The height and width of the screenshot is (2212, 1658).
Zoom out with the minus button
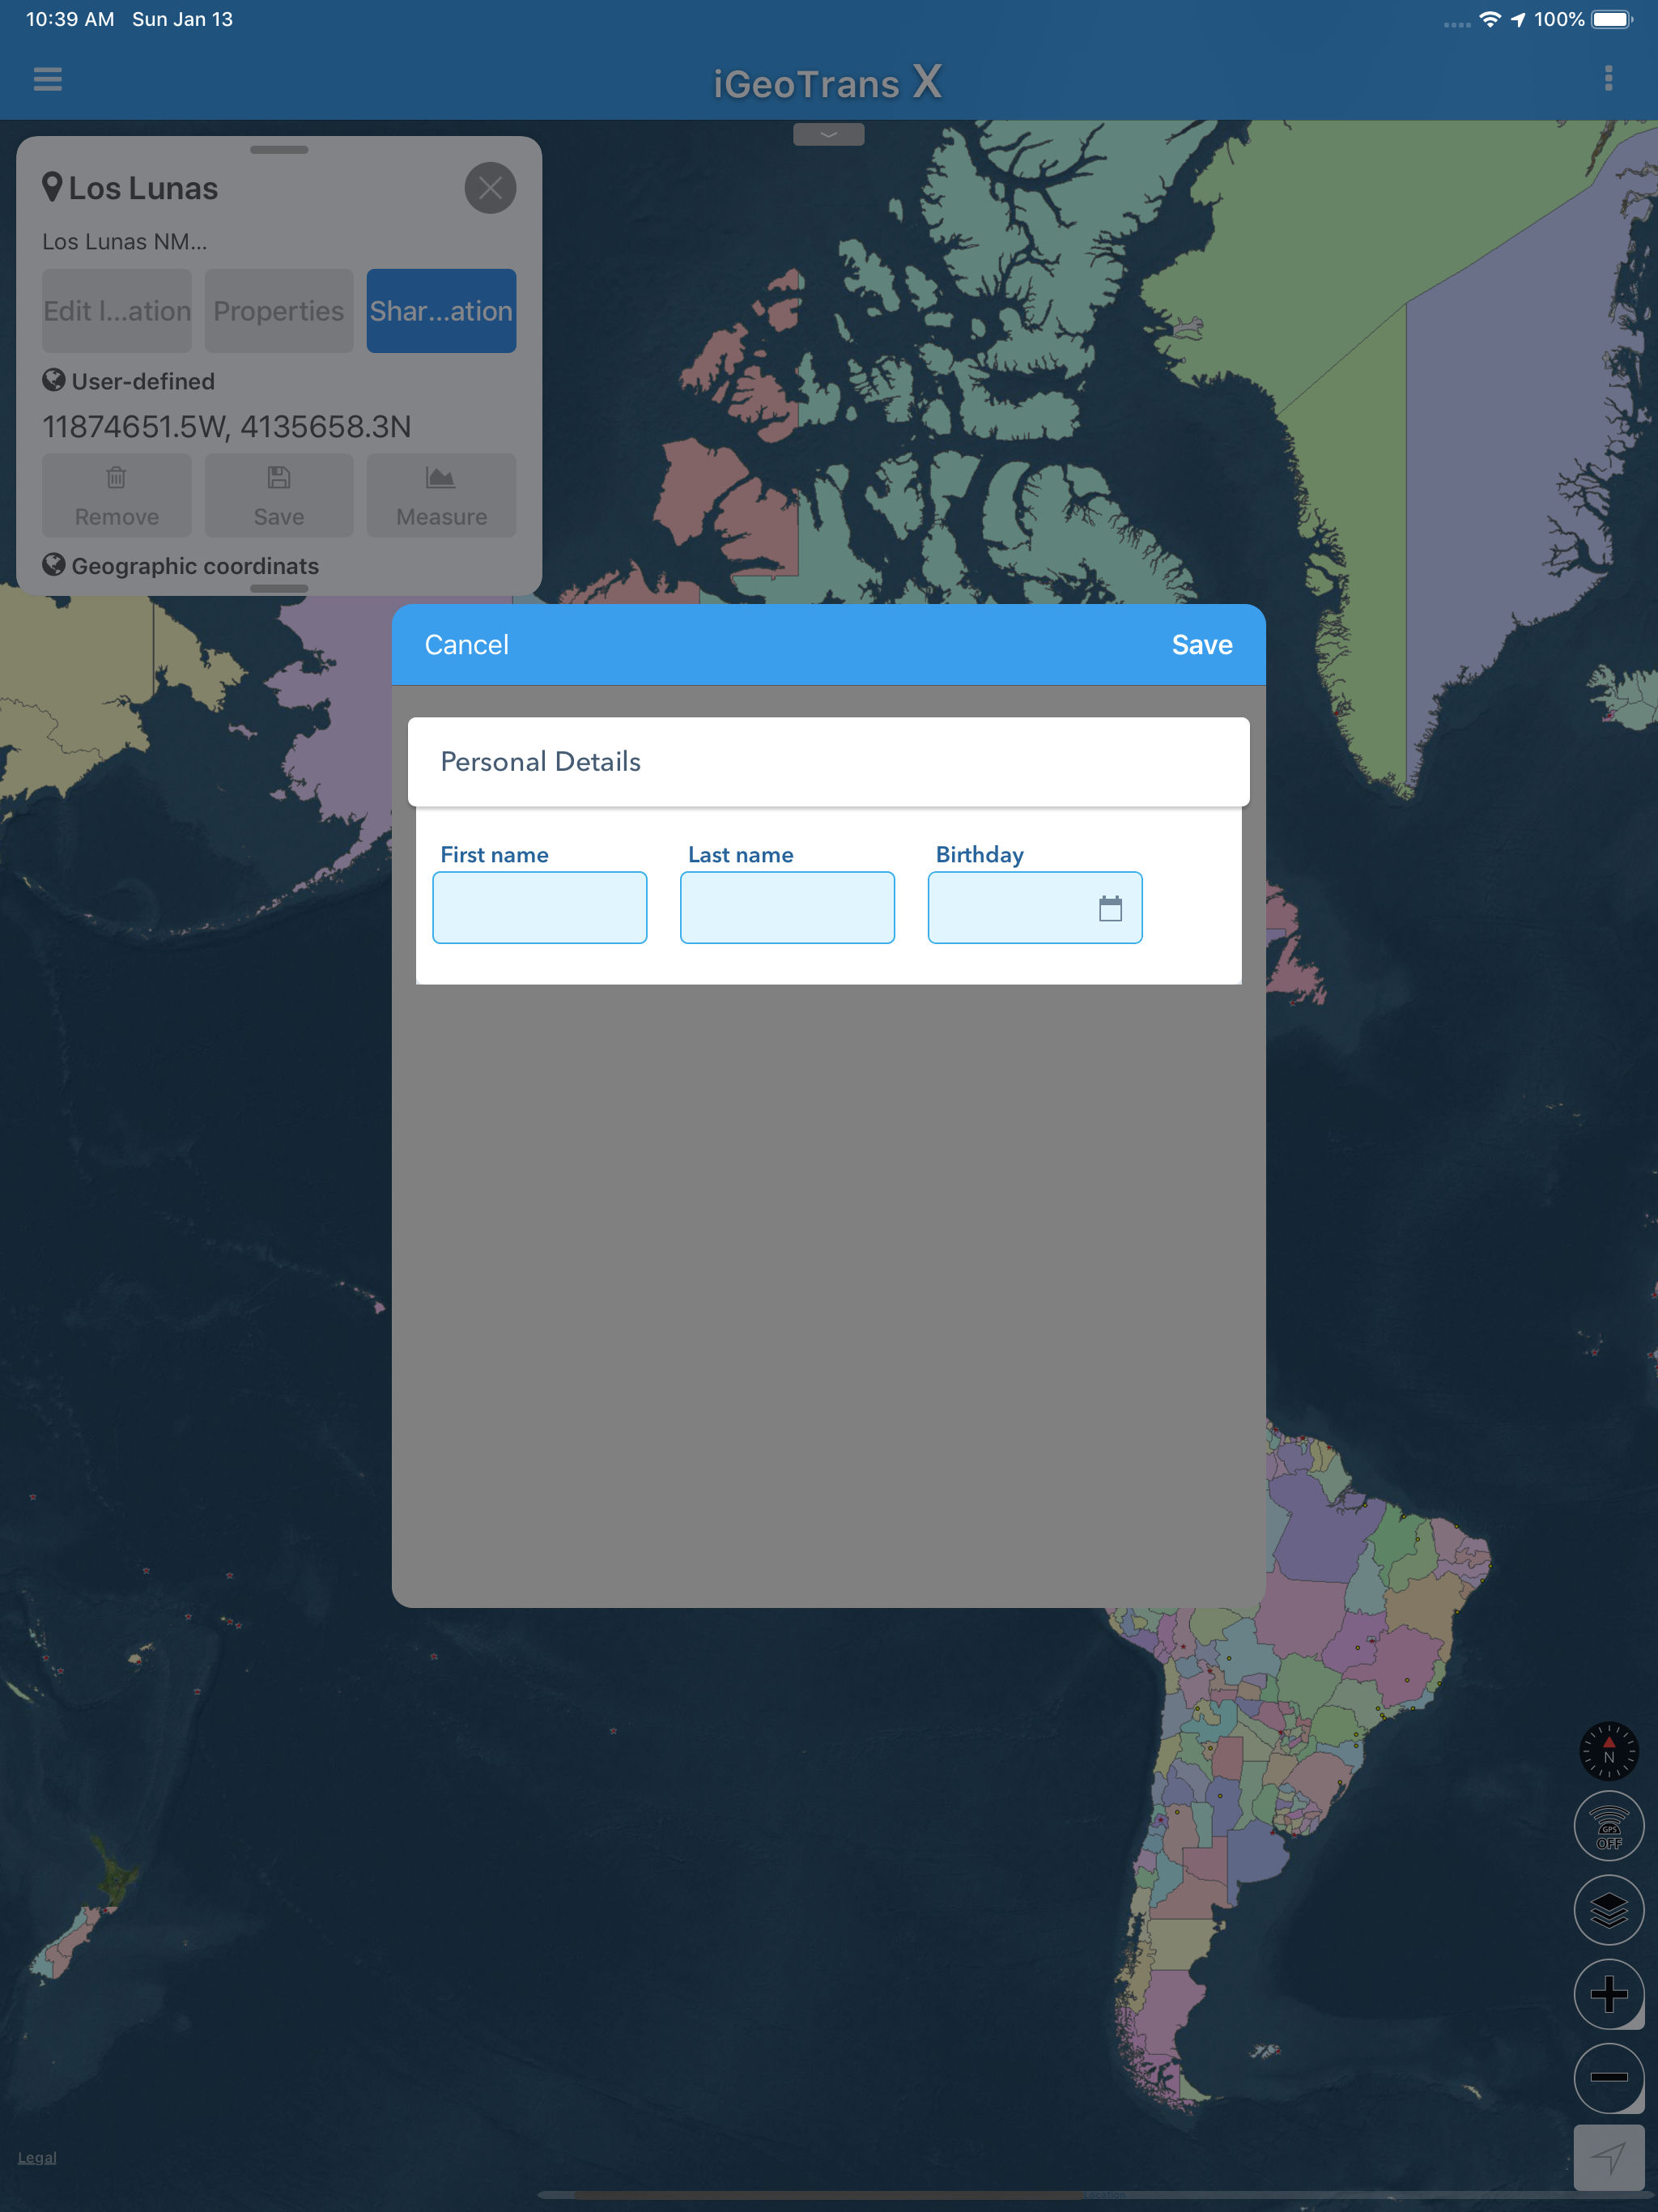pos(1608,2077)
